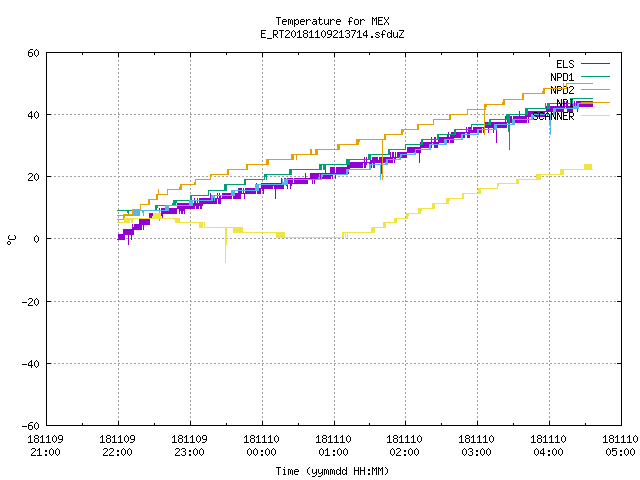Click the yellow SCANNER legend line sample

tap(595, 116)
